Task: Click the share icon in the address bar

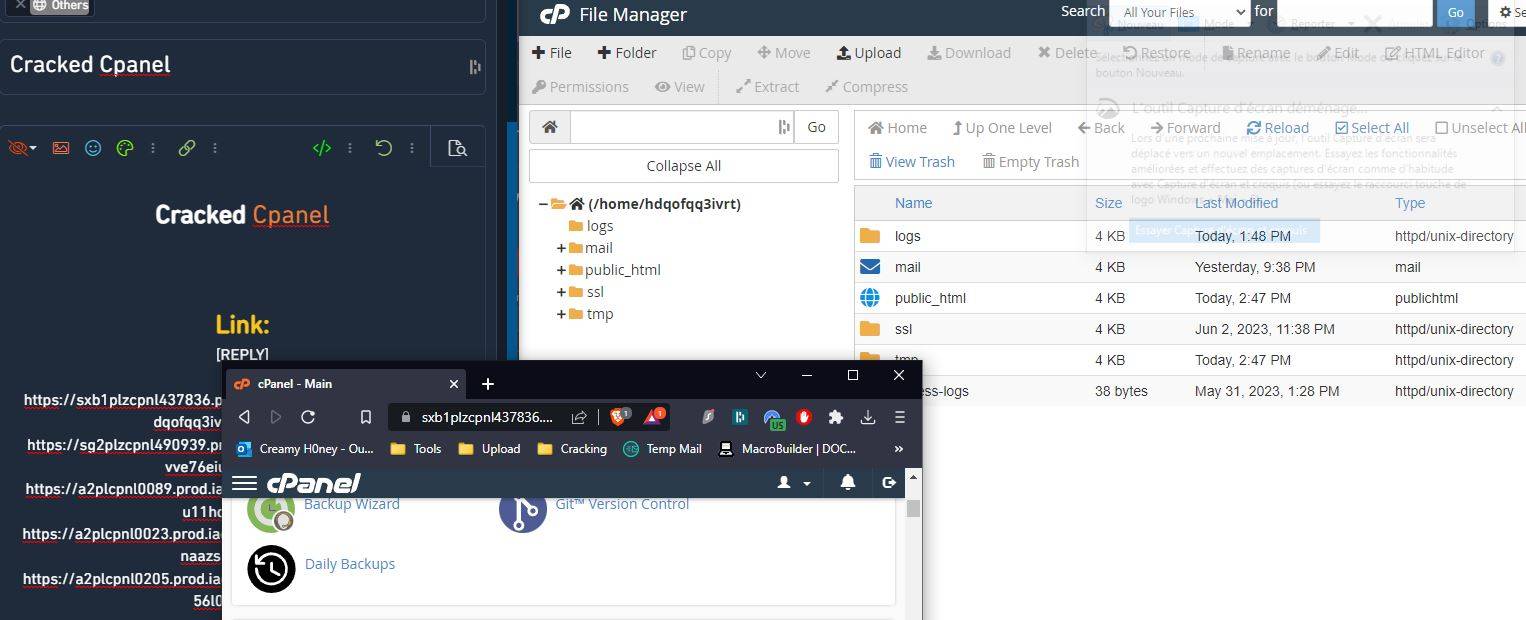Action: (579, 417)
